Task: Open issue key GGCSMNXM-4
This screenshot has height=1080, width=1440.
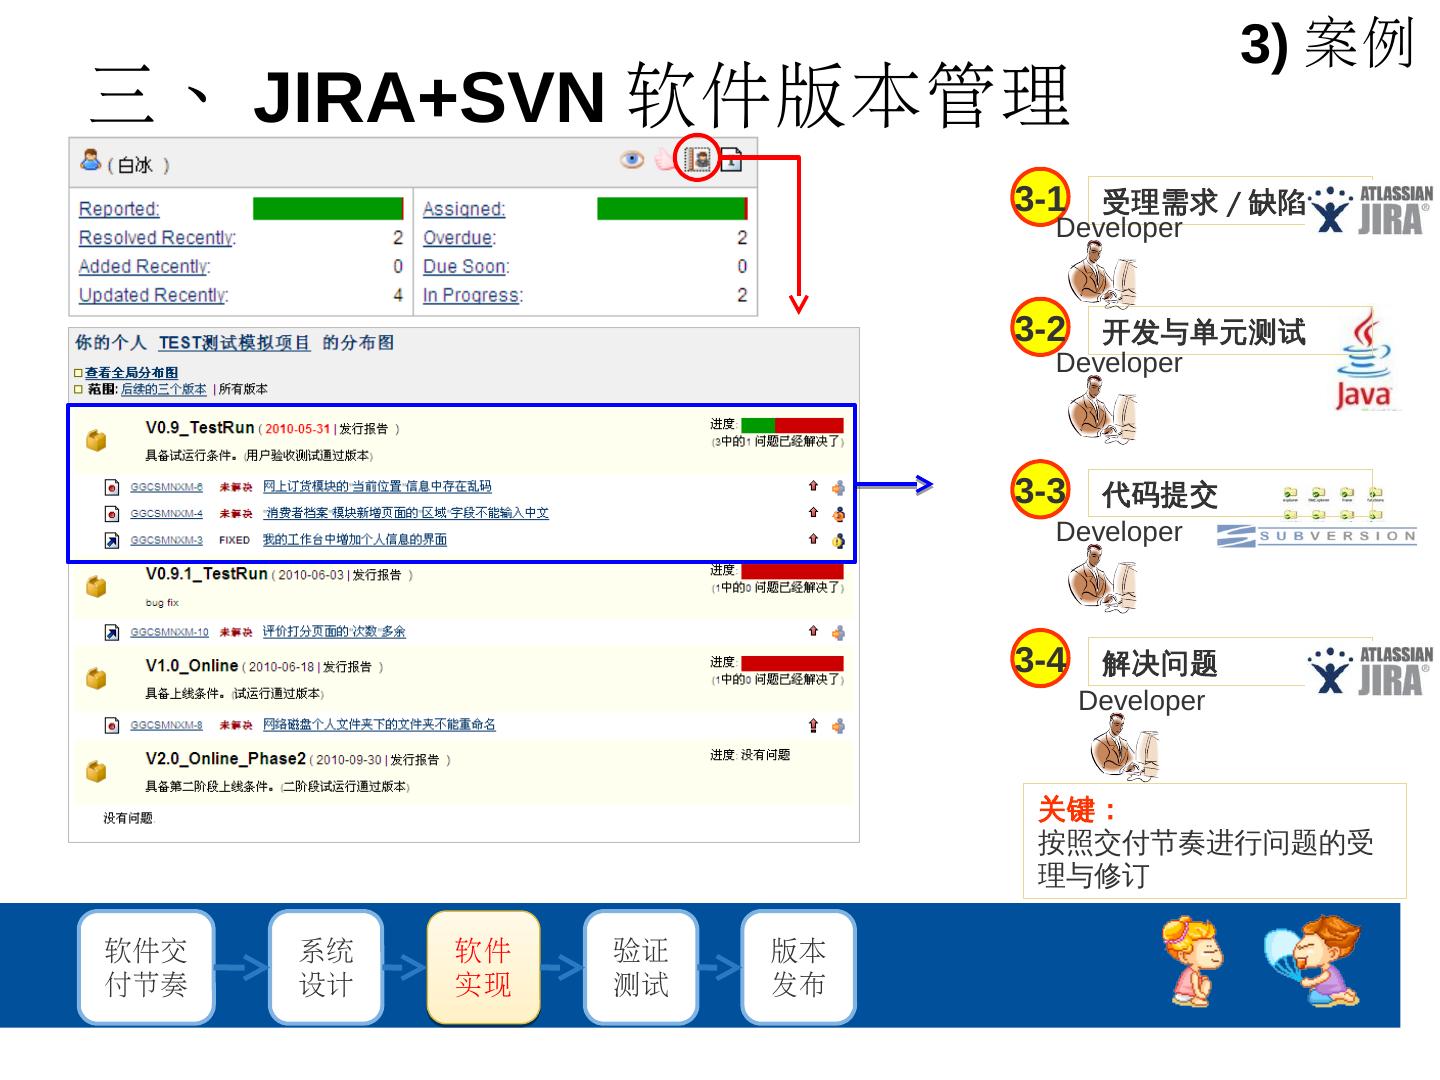Action: (x=167, y=514)
